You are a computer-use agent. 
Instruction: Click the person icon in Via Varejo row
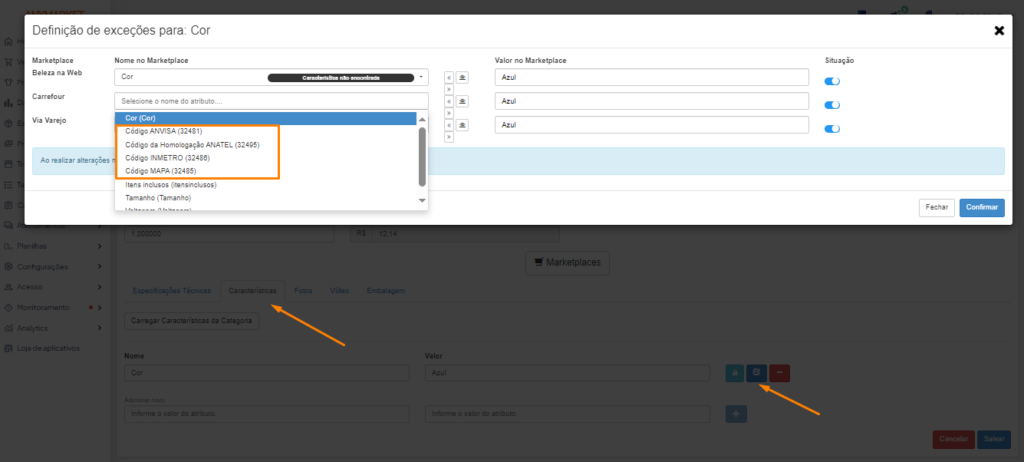pos(462,125)
